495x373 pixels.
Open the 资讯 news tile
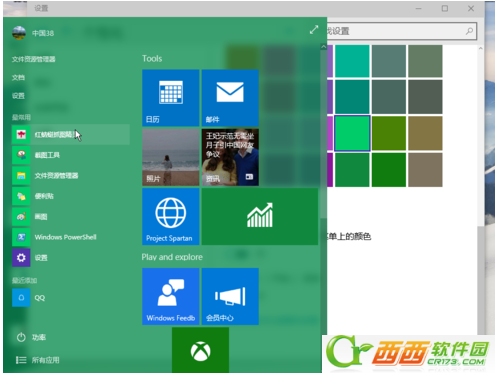pos(230,157)
